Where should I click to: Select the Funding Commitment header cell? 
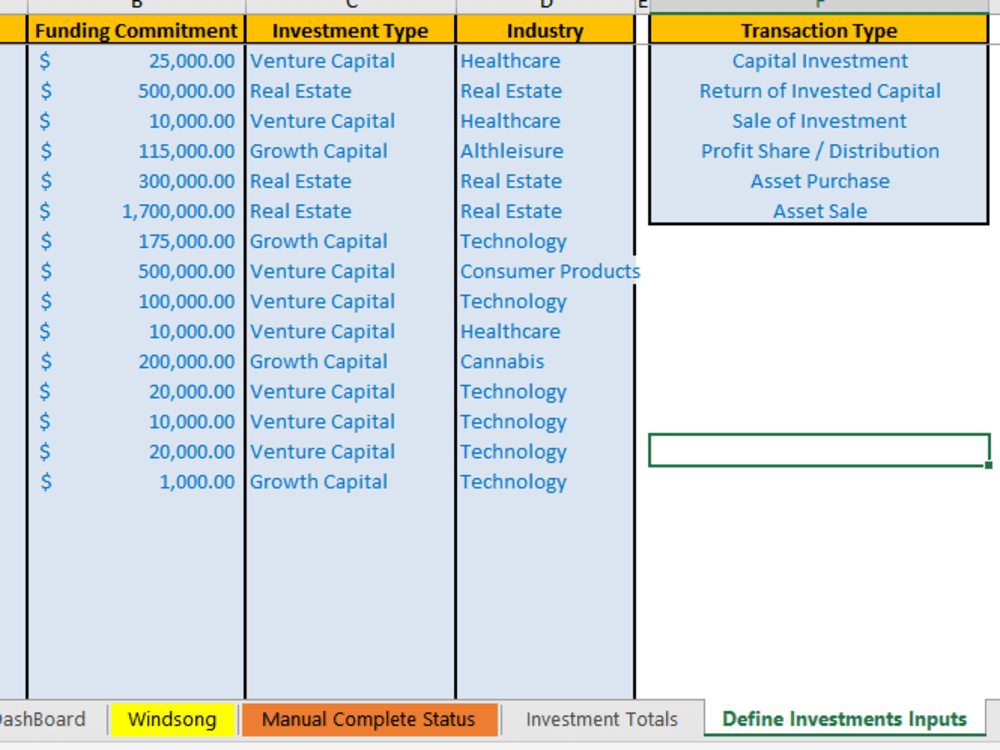[x=136, y=31]
